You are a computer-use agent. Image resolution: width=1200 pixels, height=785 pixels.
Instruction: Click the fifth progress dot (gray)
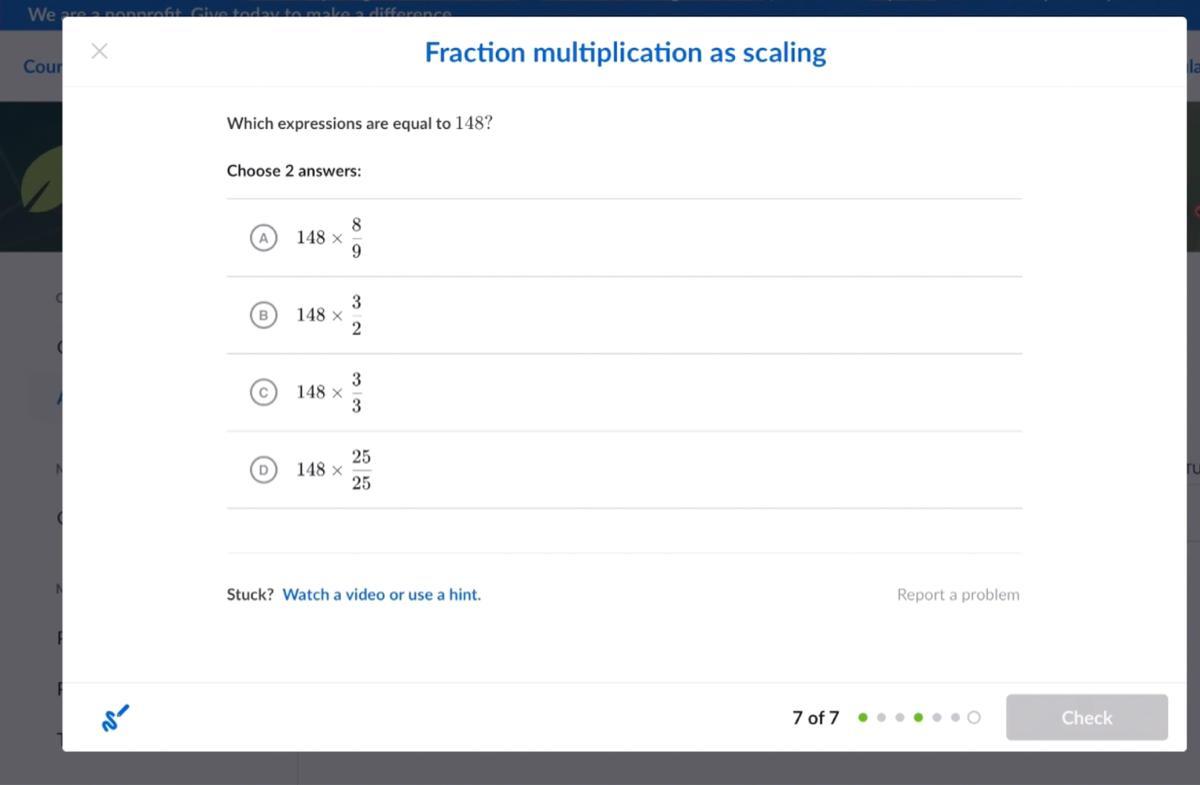(x=937, y=717)
